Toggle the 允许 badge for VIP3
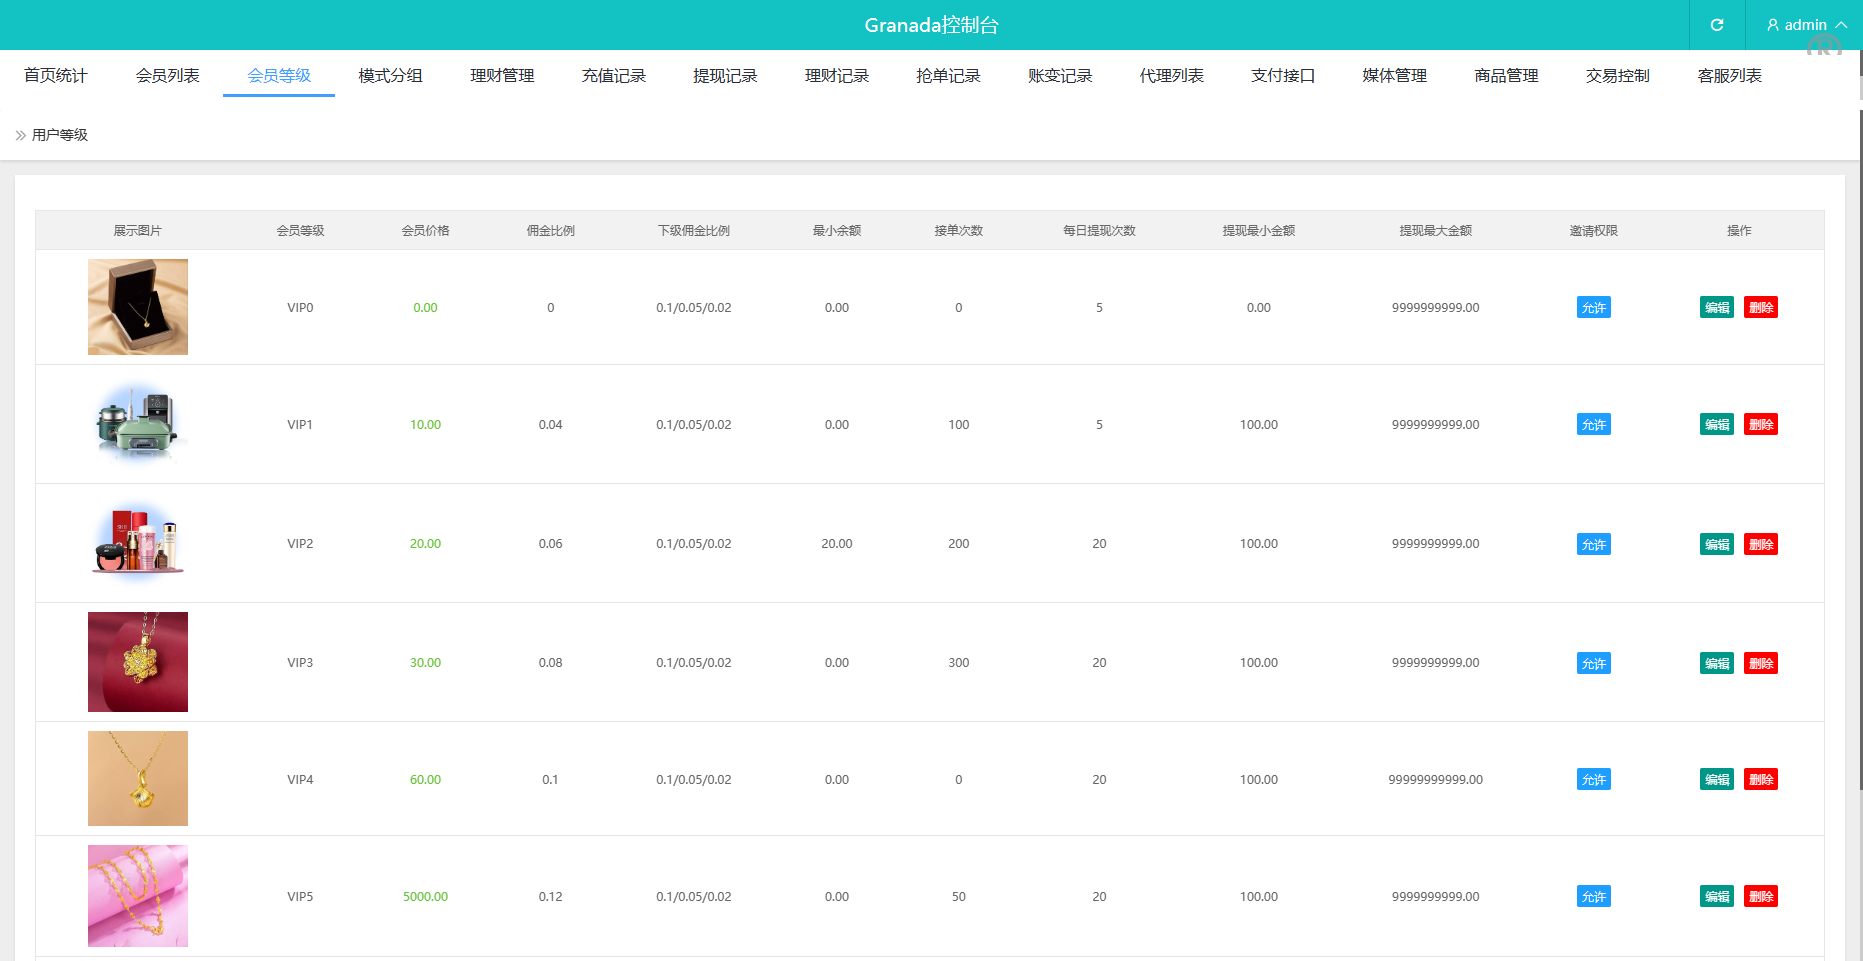Image resolution: width=1863 pixels, height=961 pixels. click(1593, 664)
